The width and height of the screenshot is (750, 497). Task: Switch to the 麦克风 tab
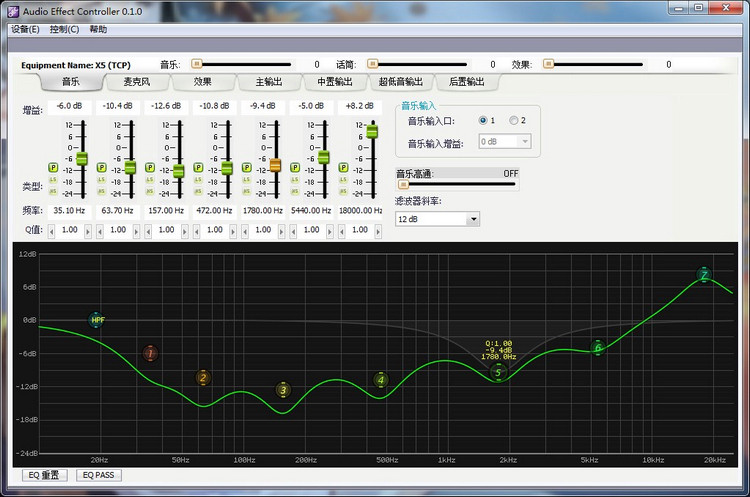137,82
